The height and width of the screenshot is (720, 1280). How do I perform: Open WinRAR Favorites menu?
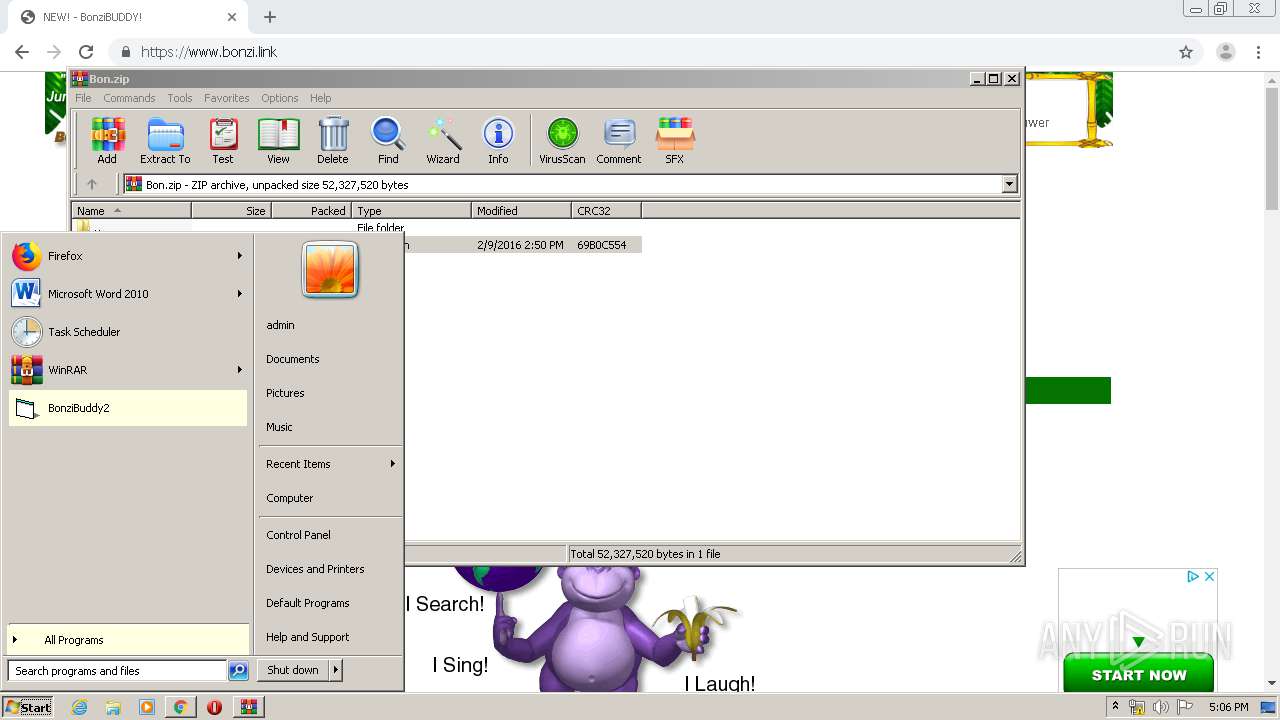pos(227,98)
